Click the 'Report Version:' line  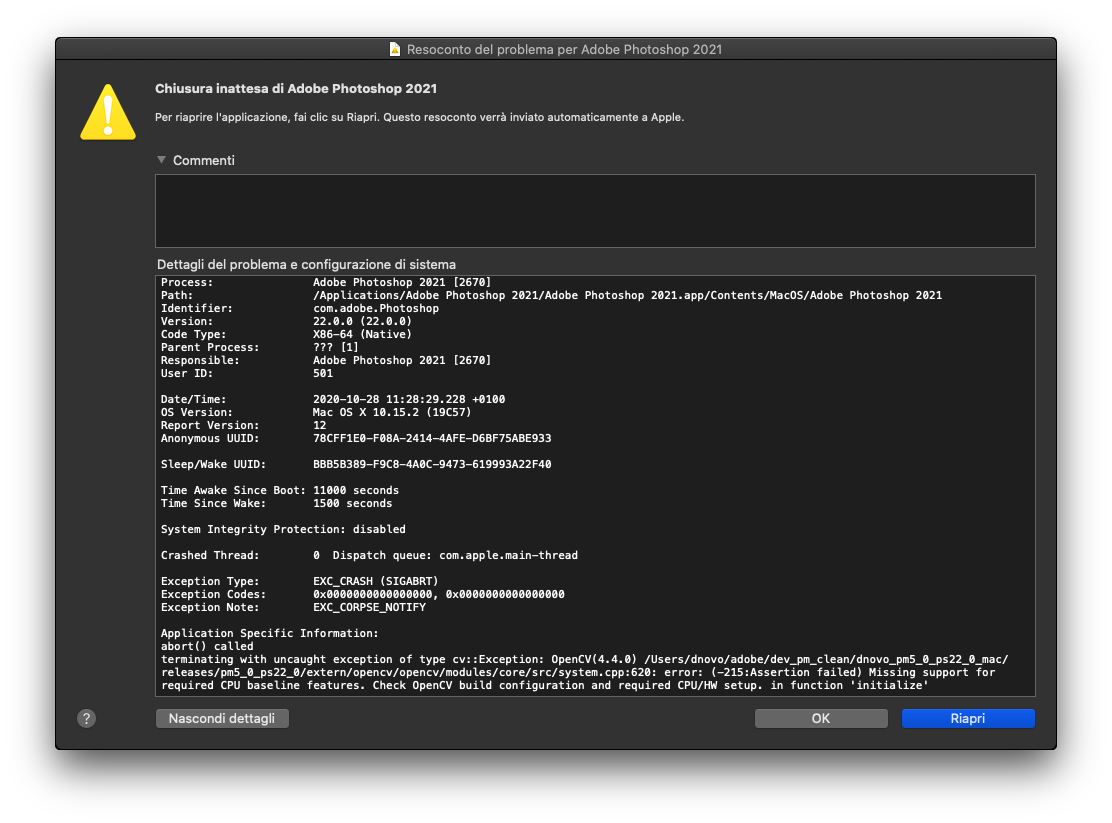[x=243, y=426]
